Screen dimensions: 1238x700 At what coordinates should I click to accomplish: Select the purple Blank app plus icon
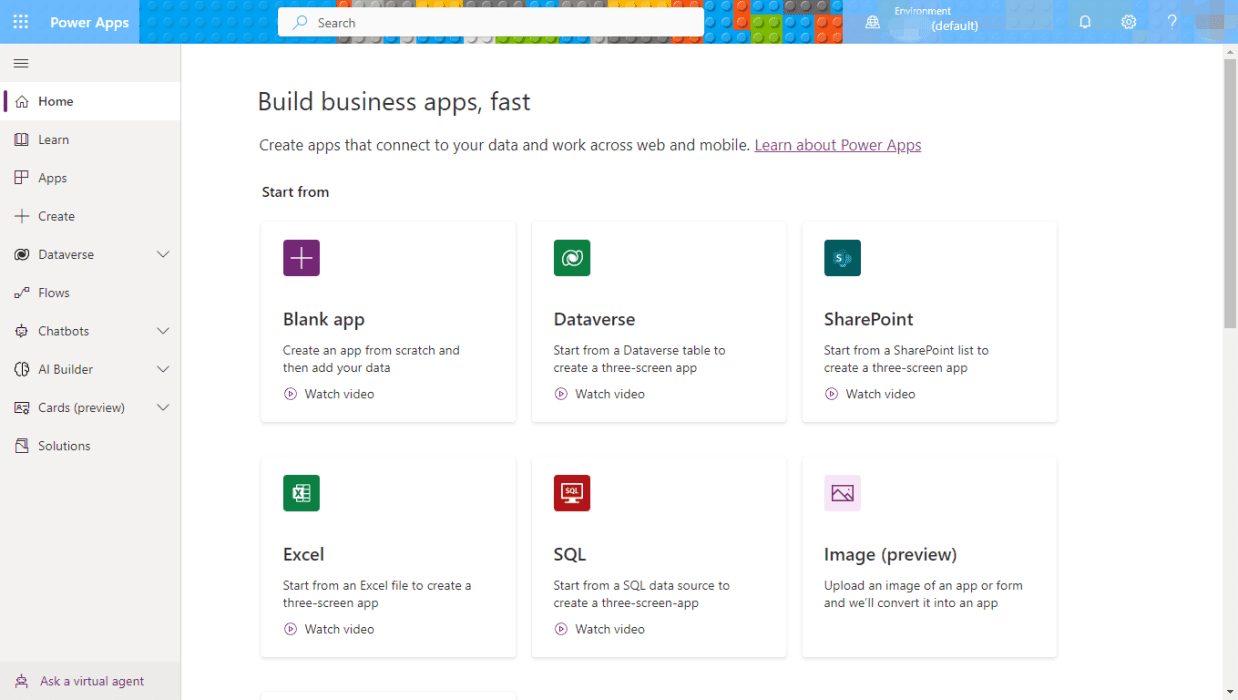click(301, 257)
